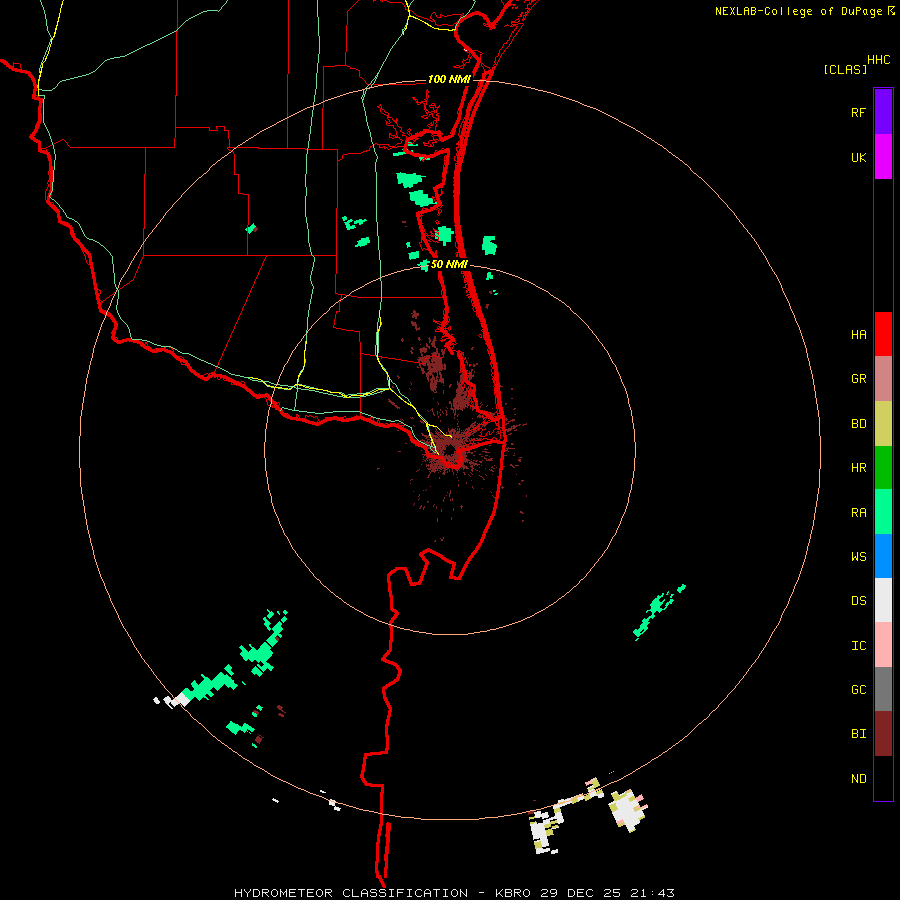Click the HR green legend swatch

point(883,468)
